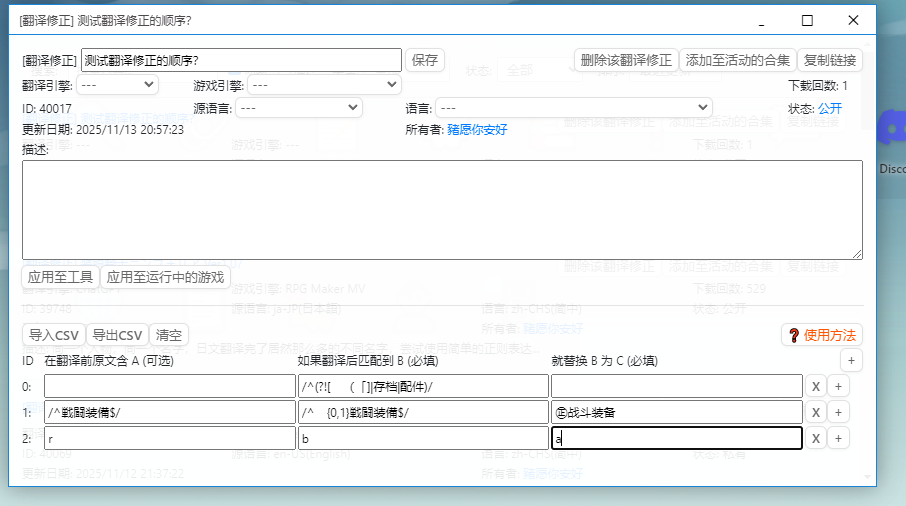Open the 游戏引擎 dropdown
Viewport: 906px width, 506px height.
pyautogui.click(x=324, y=85)
